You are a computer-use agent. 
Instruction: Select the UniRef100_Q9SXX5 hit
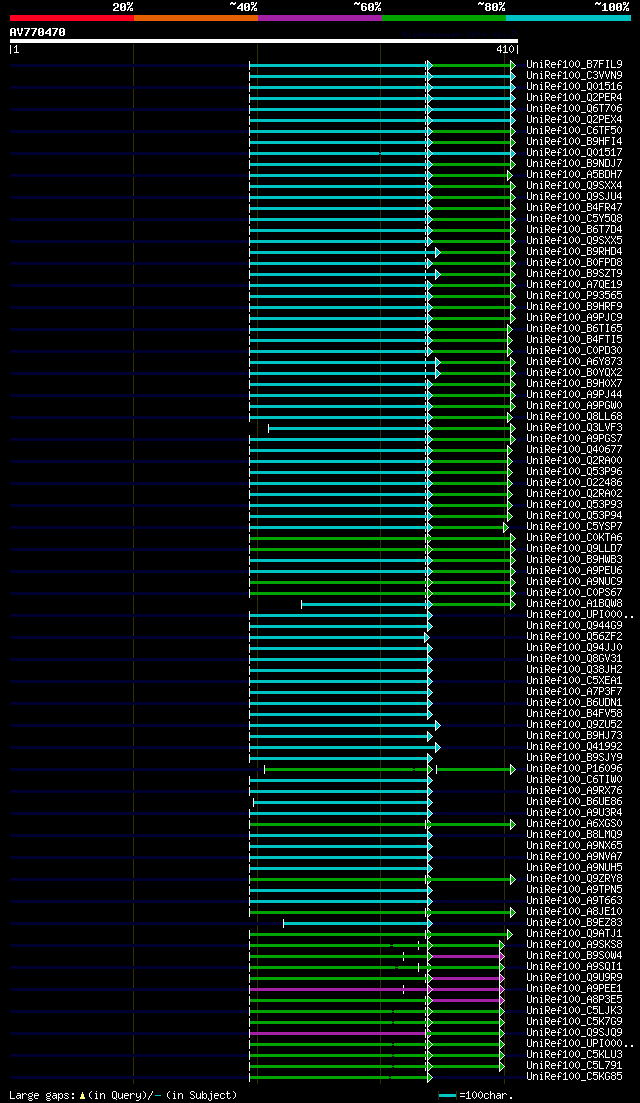point(574,241)
